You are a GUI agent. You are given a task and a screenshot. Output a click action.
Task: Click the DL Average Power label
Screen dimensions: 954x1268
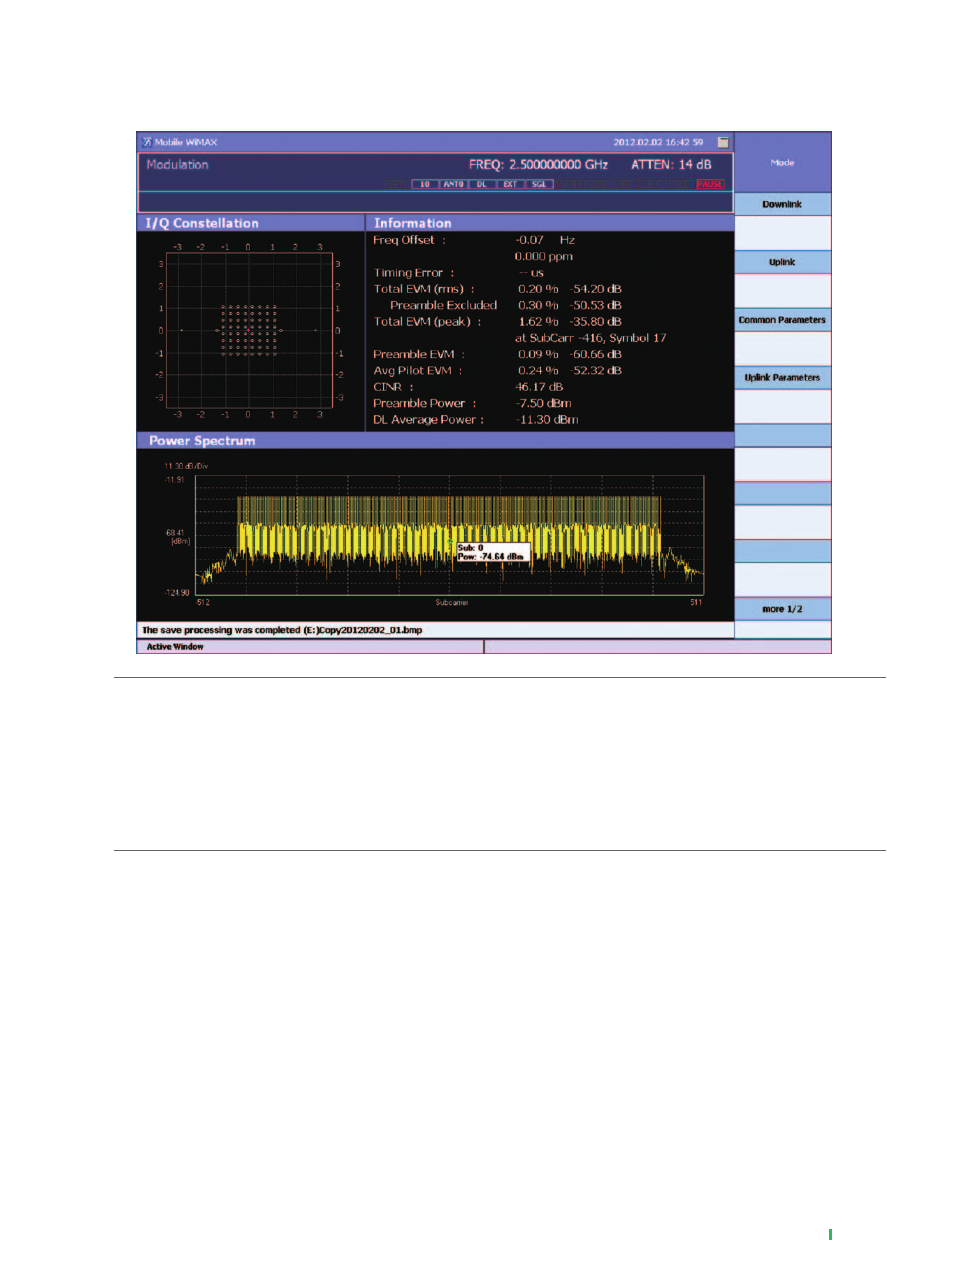click(429, 420)
